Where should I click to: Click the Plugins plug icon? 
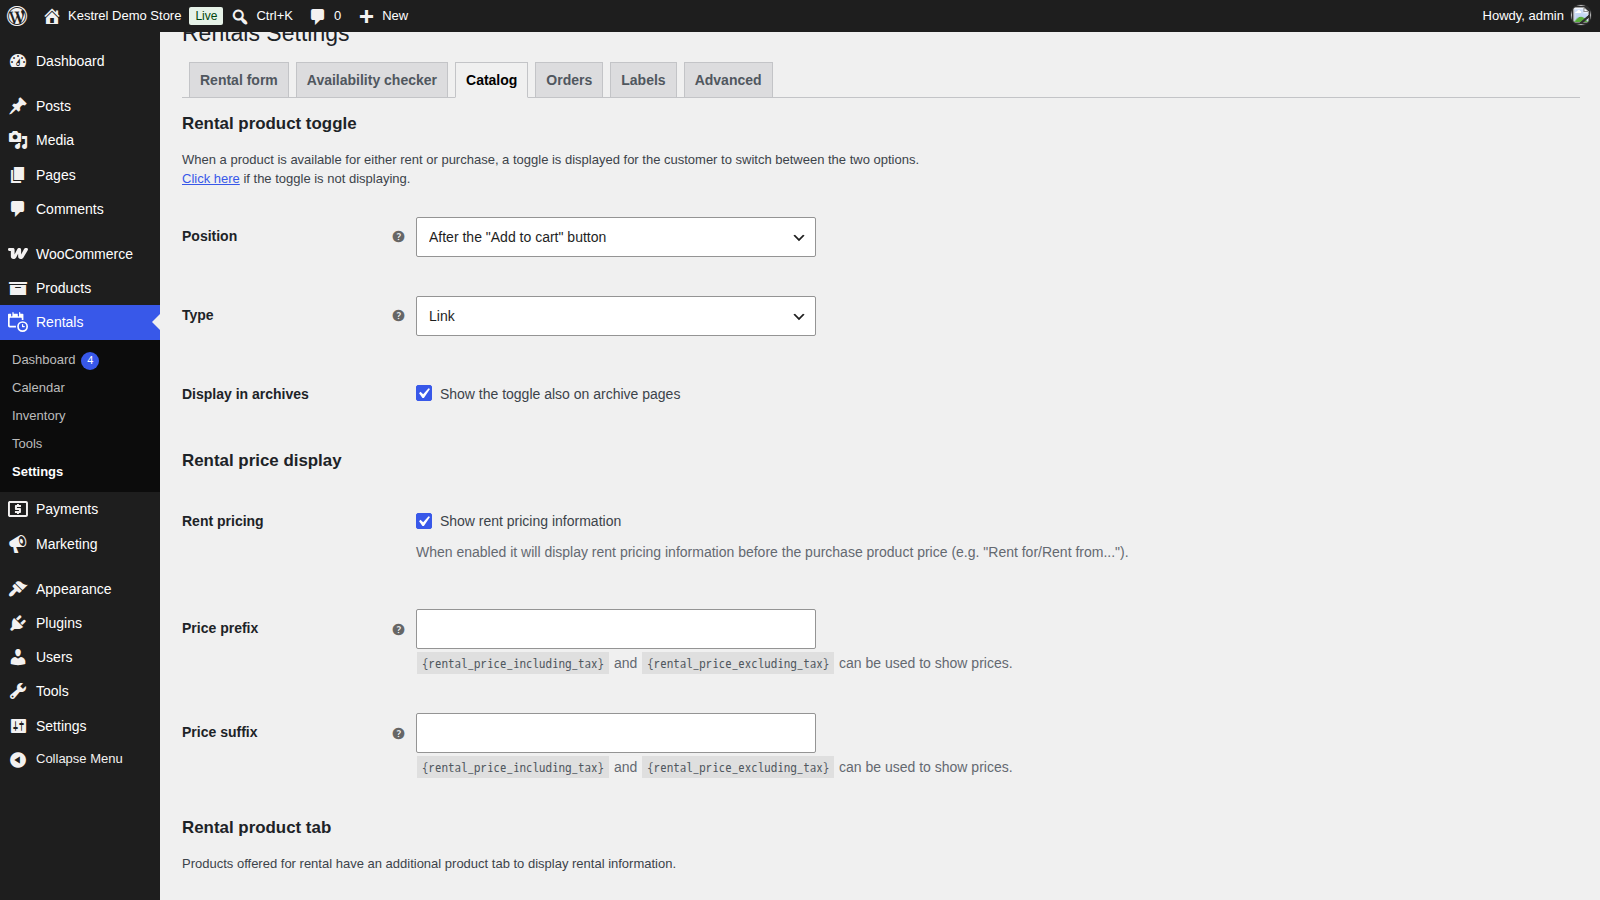pos(18,623)
